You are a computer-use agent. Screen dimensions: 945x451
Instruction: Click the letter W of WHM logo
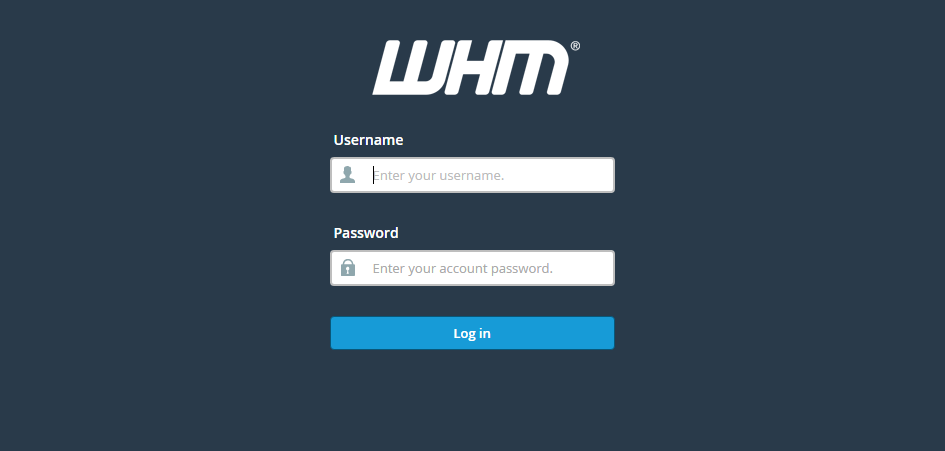point(410,68)
